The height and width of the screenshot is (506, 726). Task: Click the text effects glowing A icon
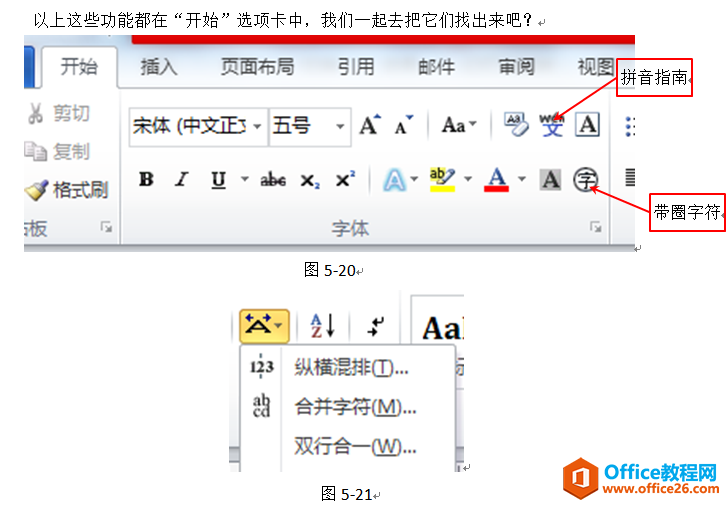(394, 180)
